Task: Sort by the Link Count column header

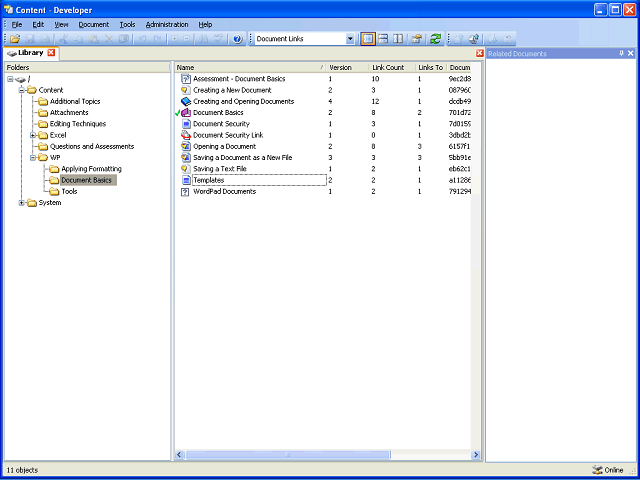Action: coord(392,68)
